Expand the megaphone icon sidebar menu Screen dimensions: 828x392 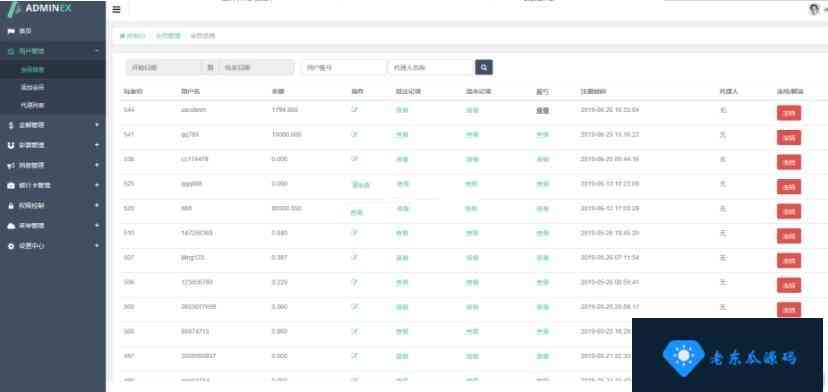[x=53, y=165]
